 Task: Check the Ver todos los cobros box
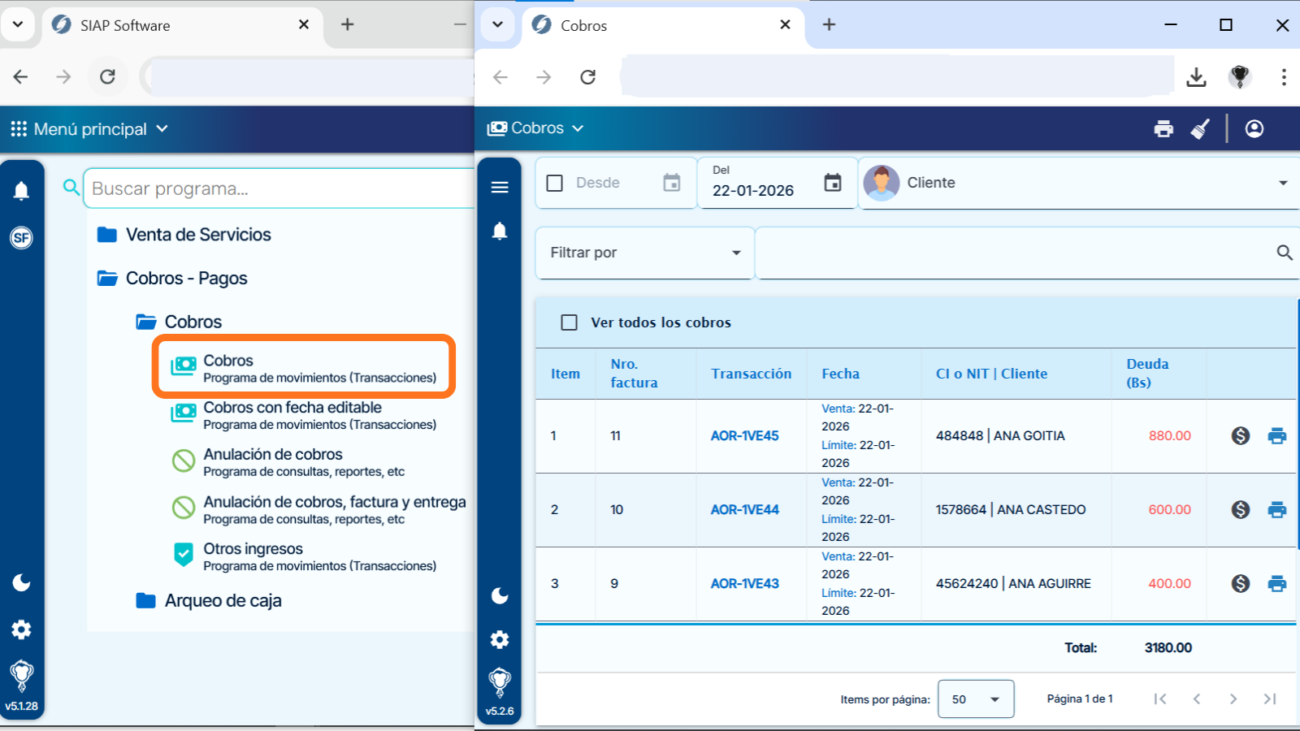[x=569, y=323]
